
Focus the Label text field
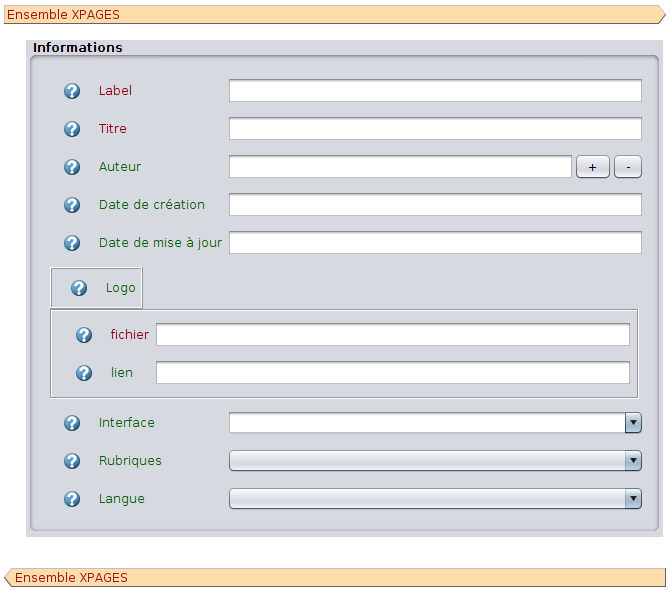[x=434, y=91]
